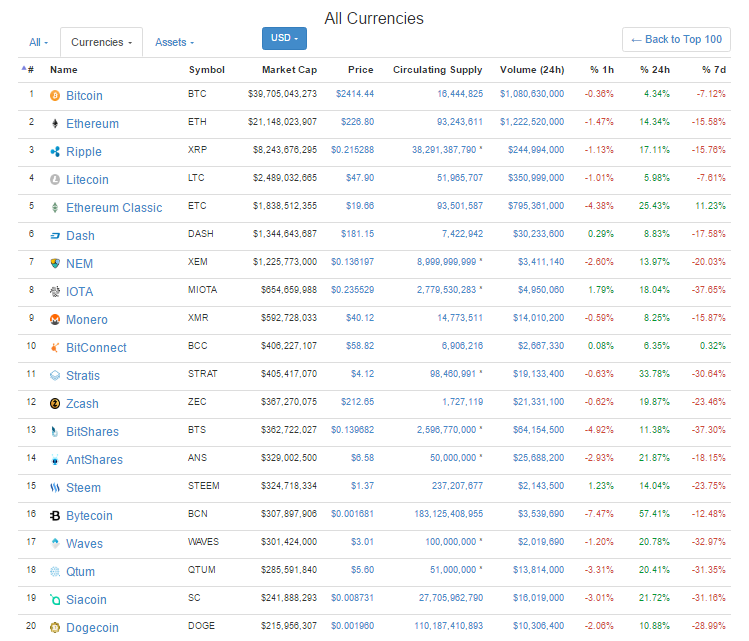Screen dimensions: 749x641
Task: Click Bitcoin market cap $39,705,043,273
Action: pyautogui.click(x=282, y=94)
